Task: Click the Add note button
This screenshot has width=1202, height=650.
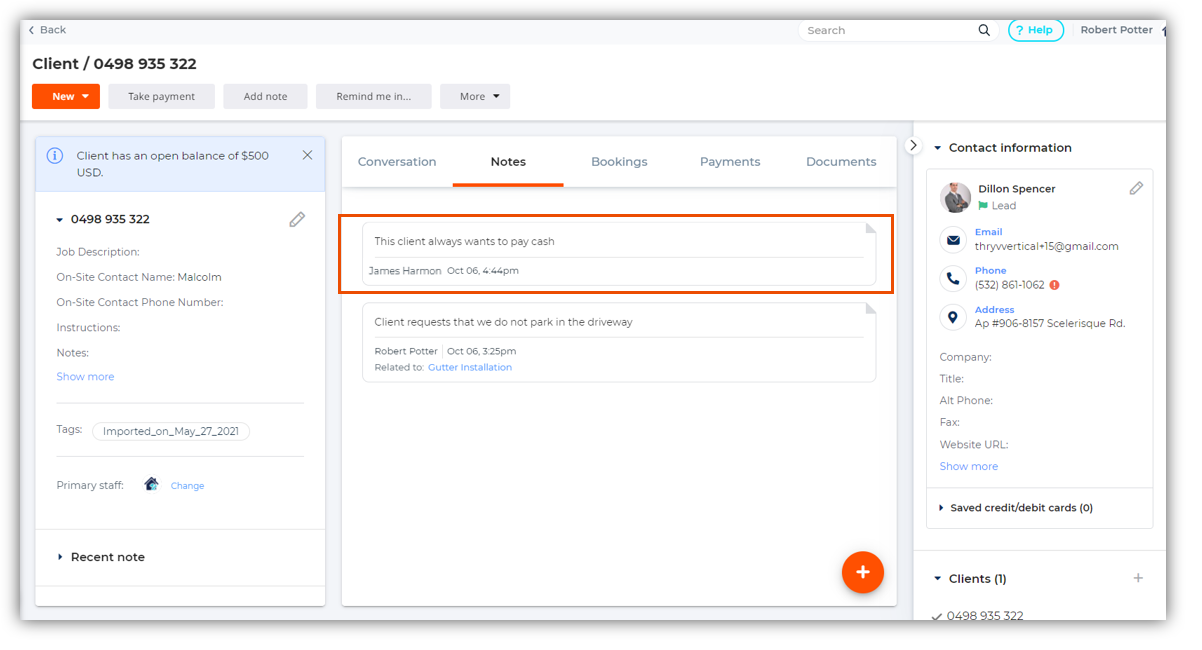Action: [265, 96]
